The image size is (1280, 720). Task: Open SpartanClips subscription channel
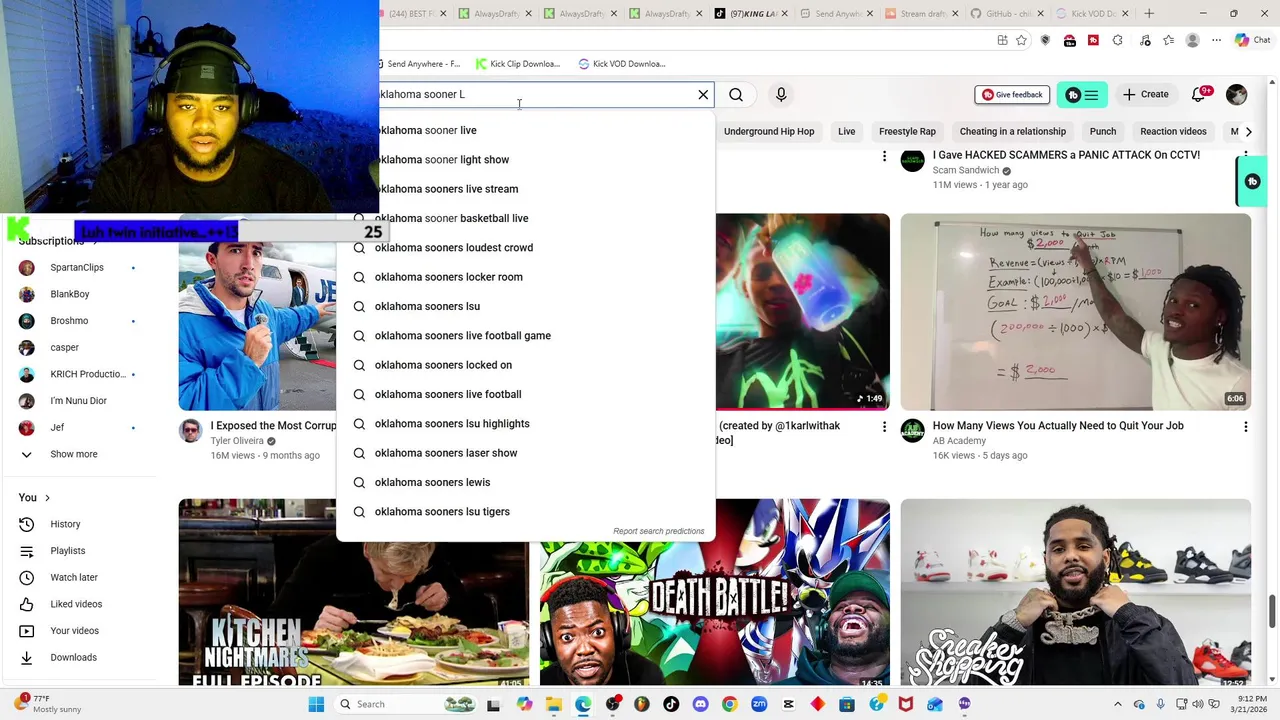click(77, 268)
